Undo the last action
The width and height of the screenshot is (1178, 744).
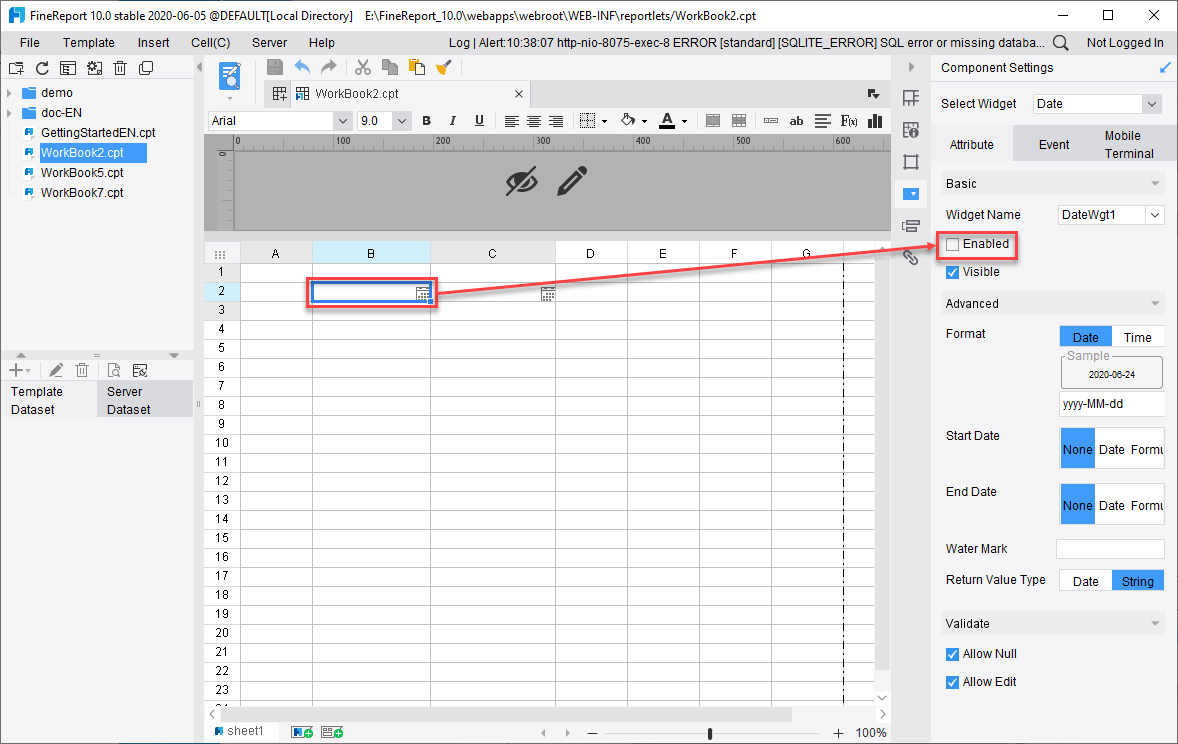[302, 68]
